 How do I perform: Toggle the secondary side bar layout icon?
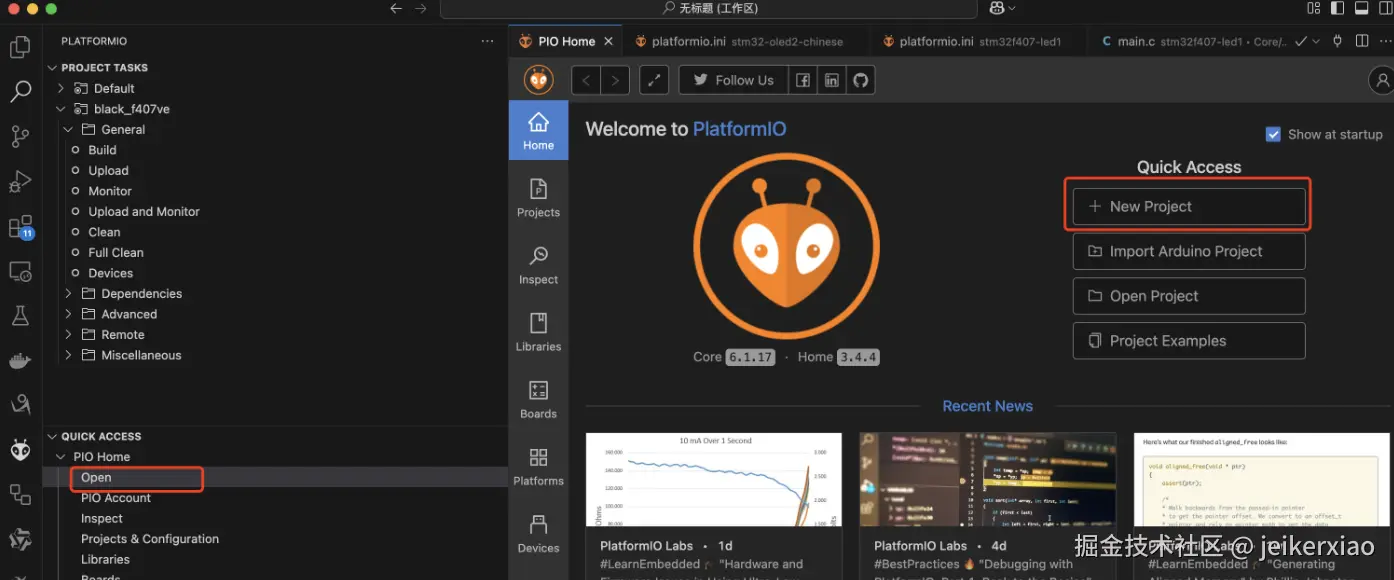point(1384,8)
